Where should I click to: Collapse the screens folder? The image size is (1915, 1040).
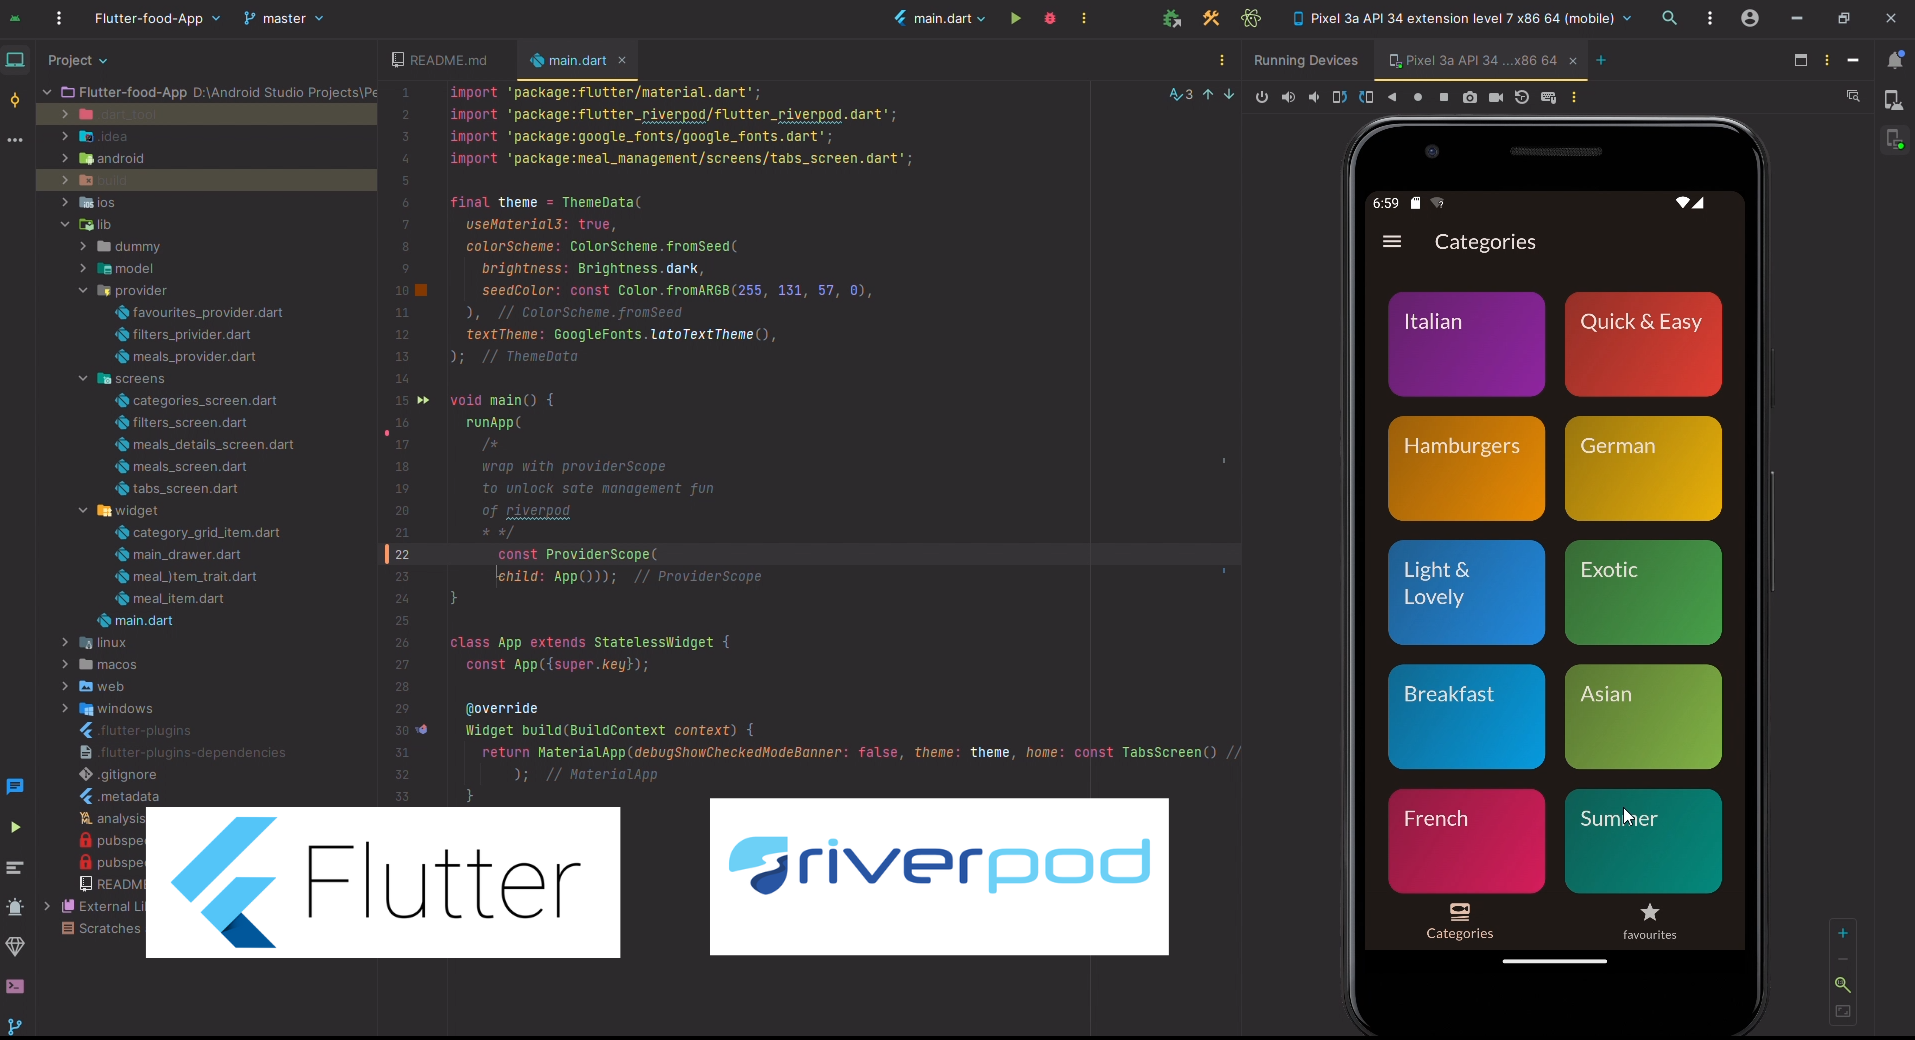tap(83, 378)
